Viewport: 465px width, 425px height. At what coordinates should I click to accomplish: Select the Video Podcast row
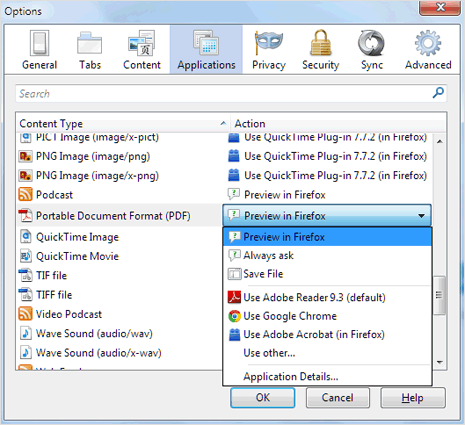coord(120,314)
